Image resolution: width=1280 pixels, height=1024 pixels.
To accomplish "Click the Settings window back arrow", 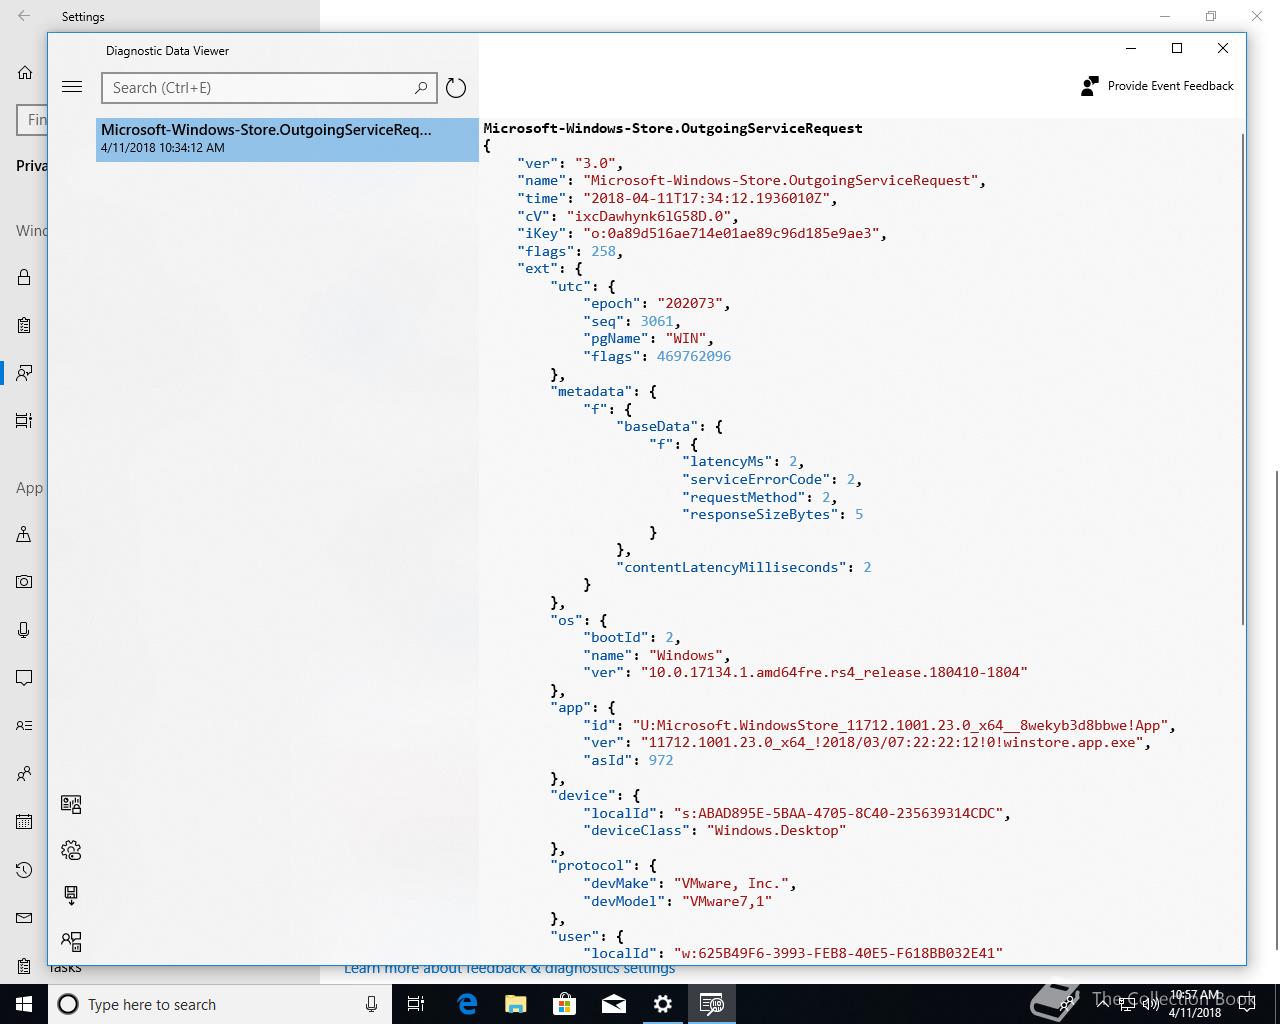I will tap(24, 16).
